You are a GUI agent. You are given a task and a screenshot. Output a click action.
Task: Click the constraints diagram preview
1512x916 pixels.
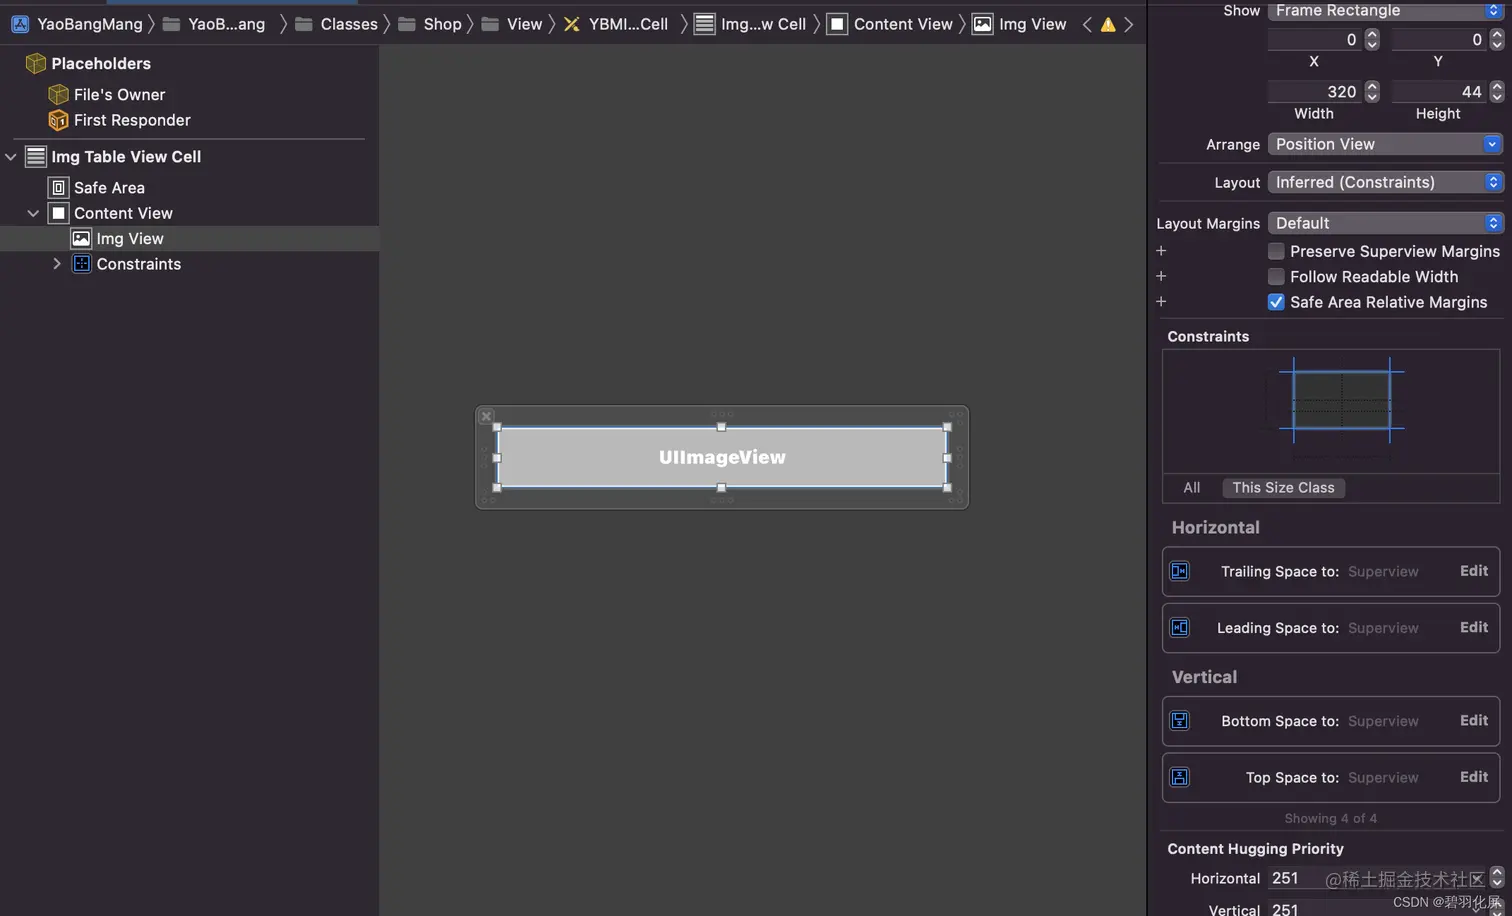coord(1341,400)
